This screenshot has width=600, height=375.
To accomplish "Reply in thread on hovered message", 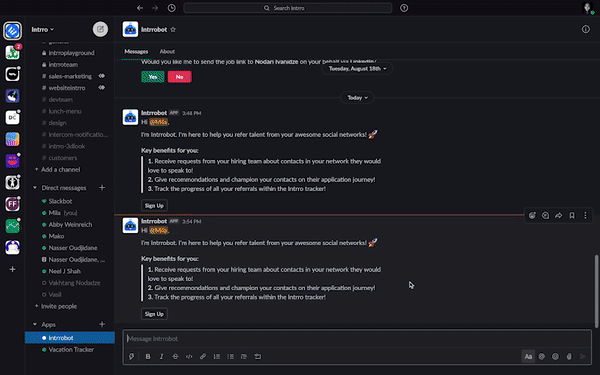I will [545, 215].
